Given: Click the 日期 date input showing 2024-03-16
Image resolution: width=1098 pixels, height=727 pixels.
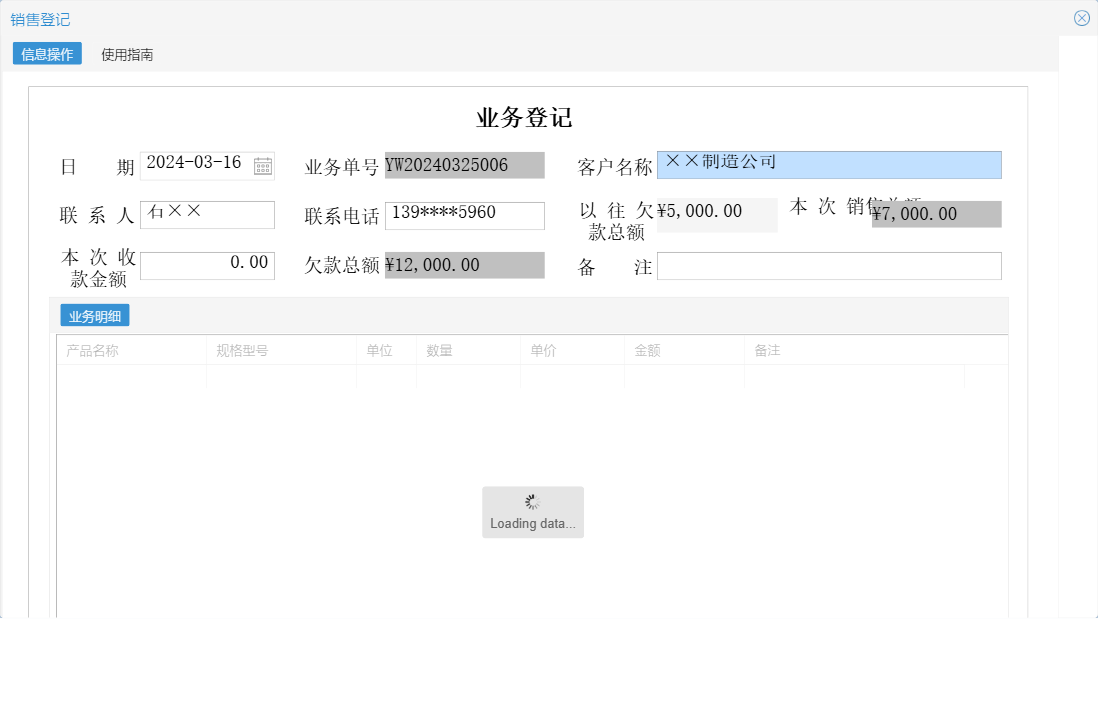Looking at the screenshot, I should click(x=197, y=163).
